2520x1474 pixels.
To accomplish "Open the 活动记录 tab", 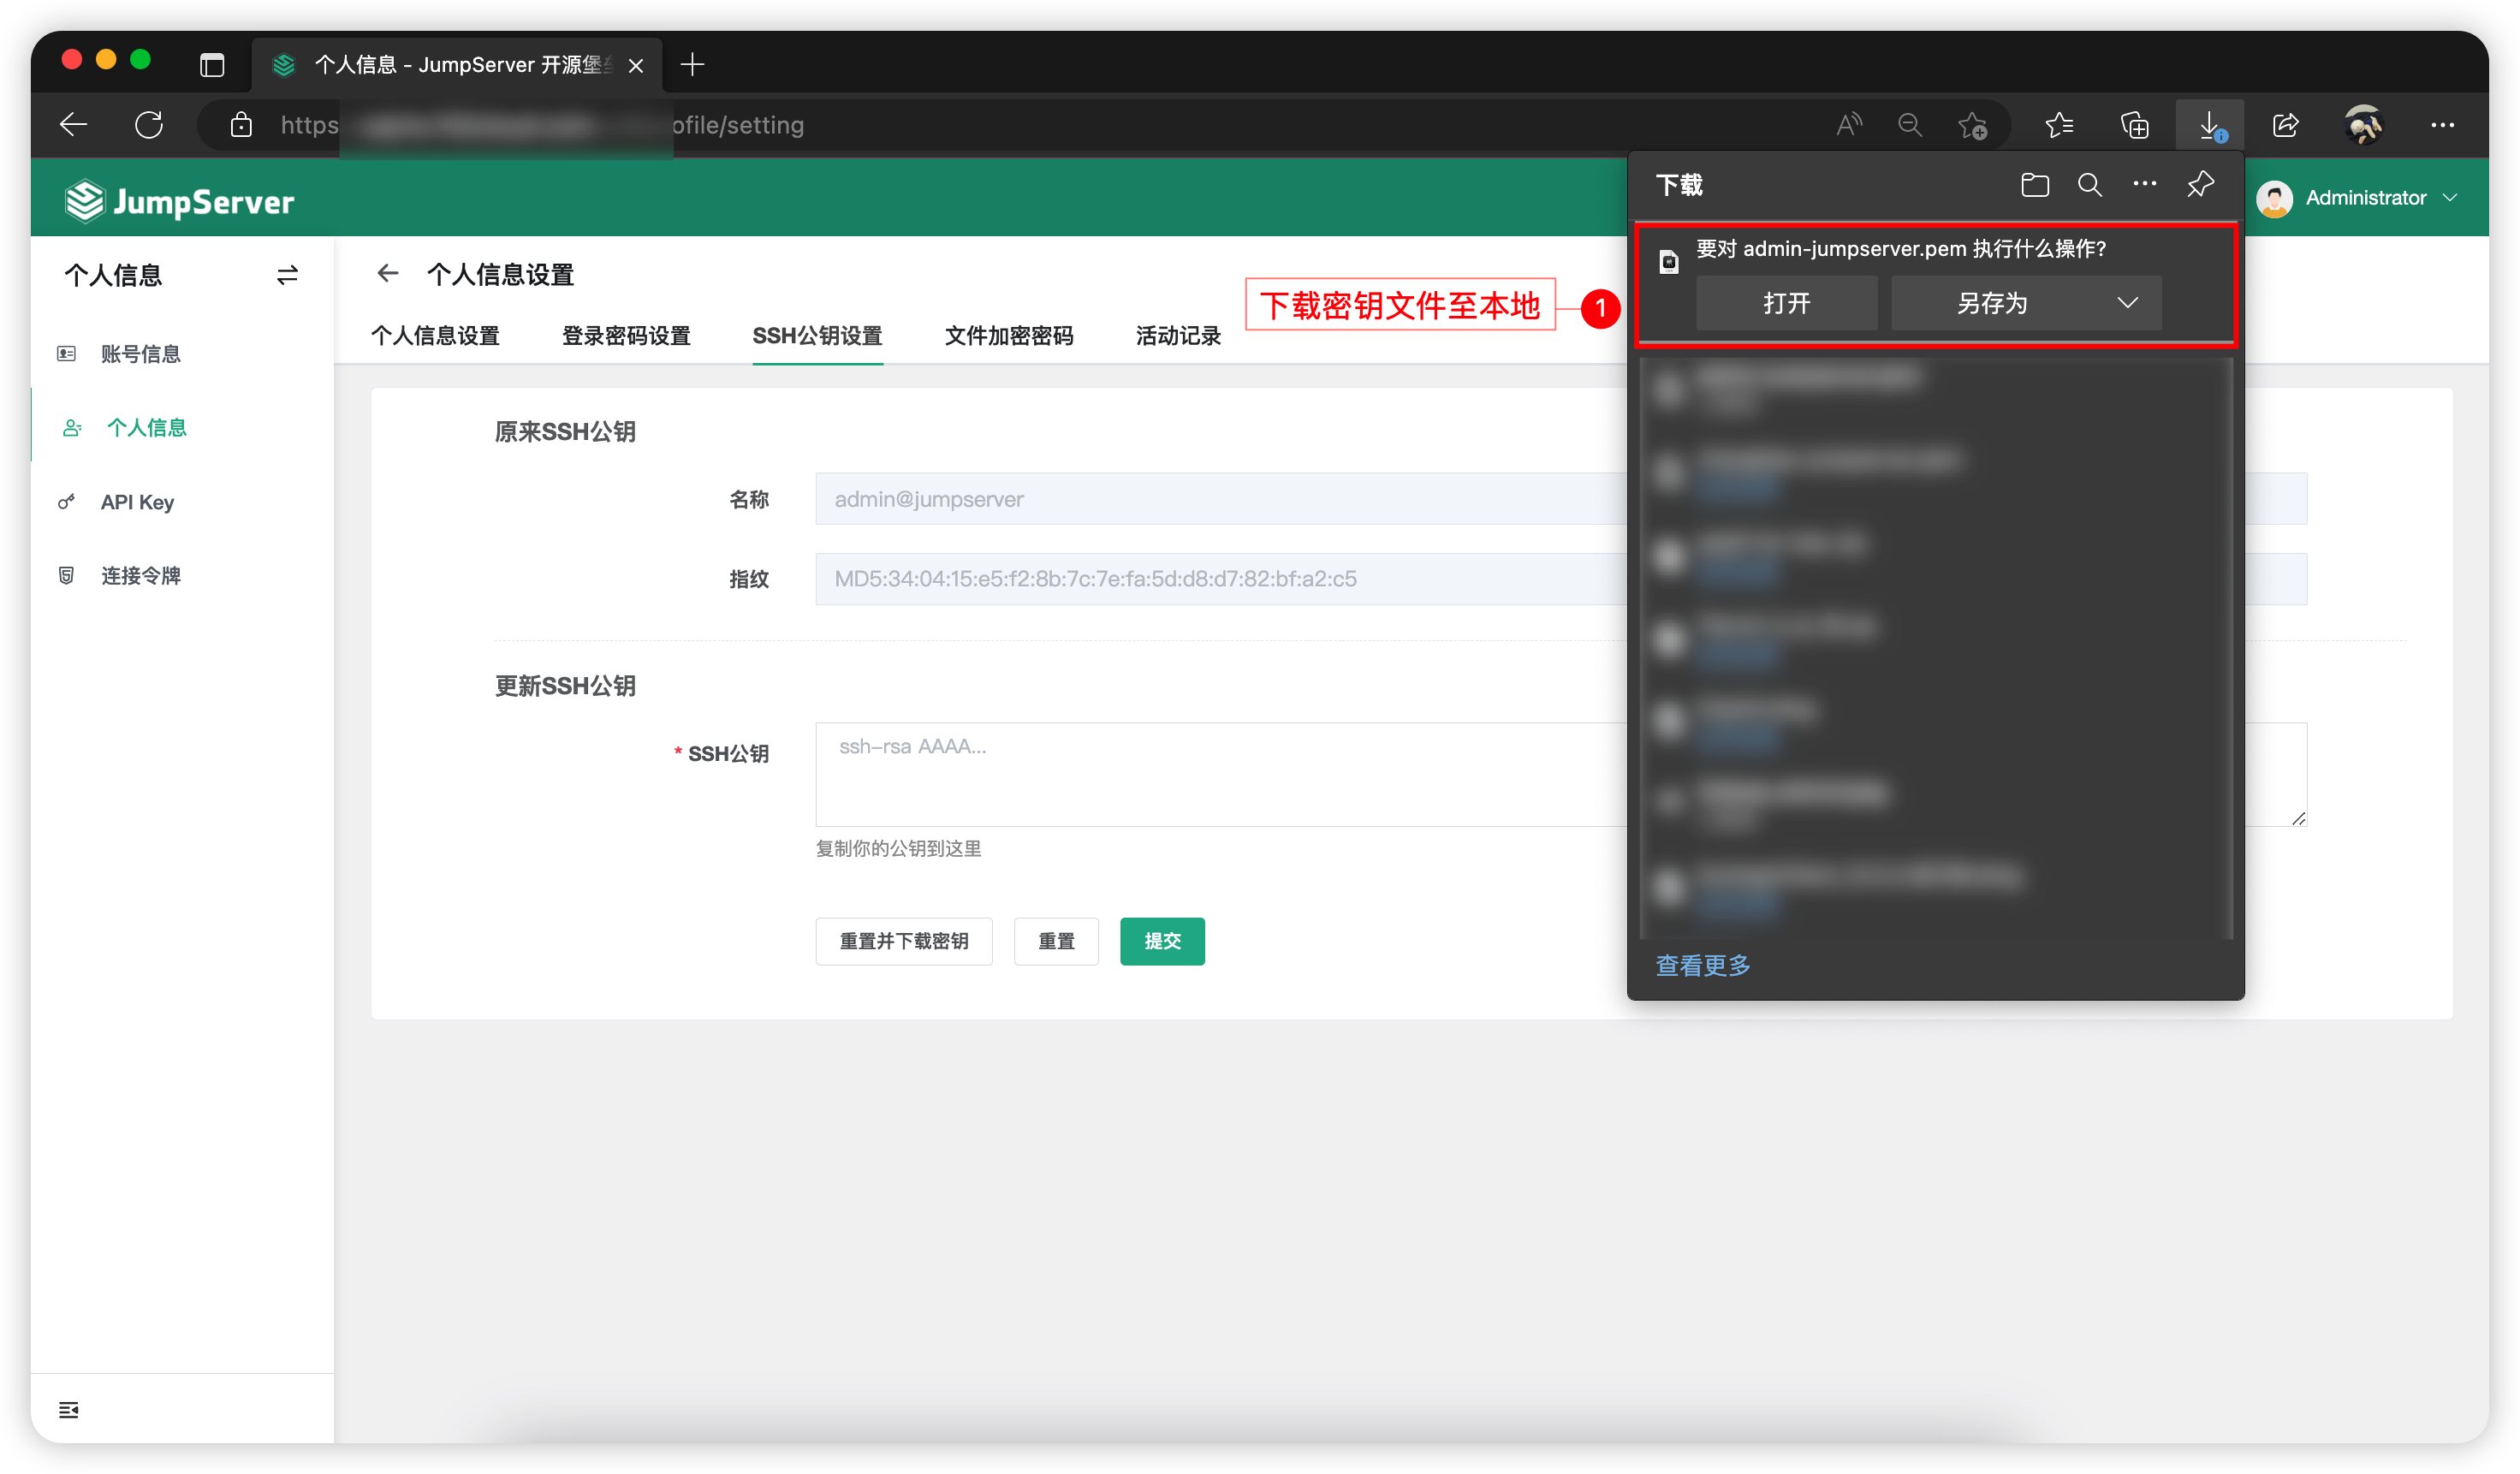I will pos(1177,336).
